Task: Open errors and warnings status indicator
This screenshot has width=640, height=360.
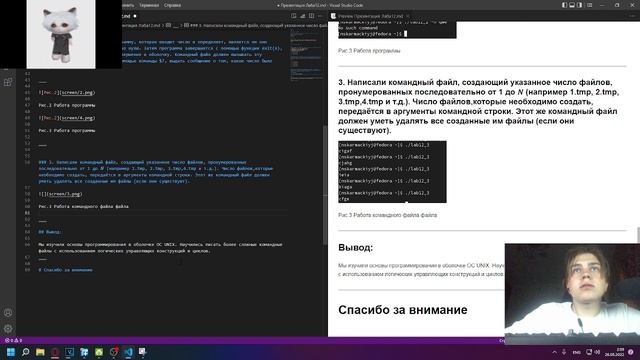Action: pyautogui.click(x=13, y=340)
